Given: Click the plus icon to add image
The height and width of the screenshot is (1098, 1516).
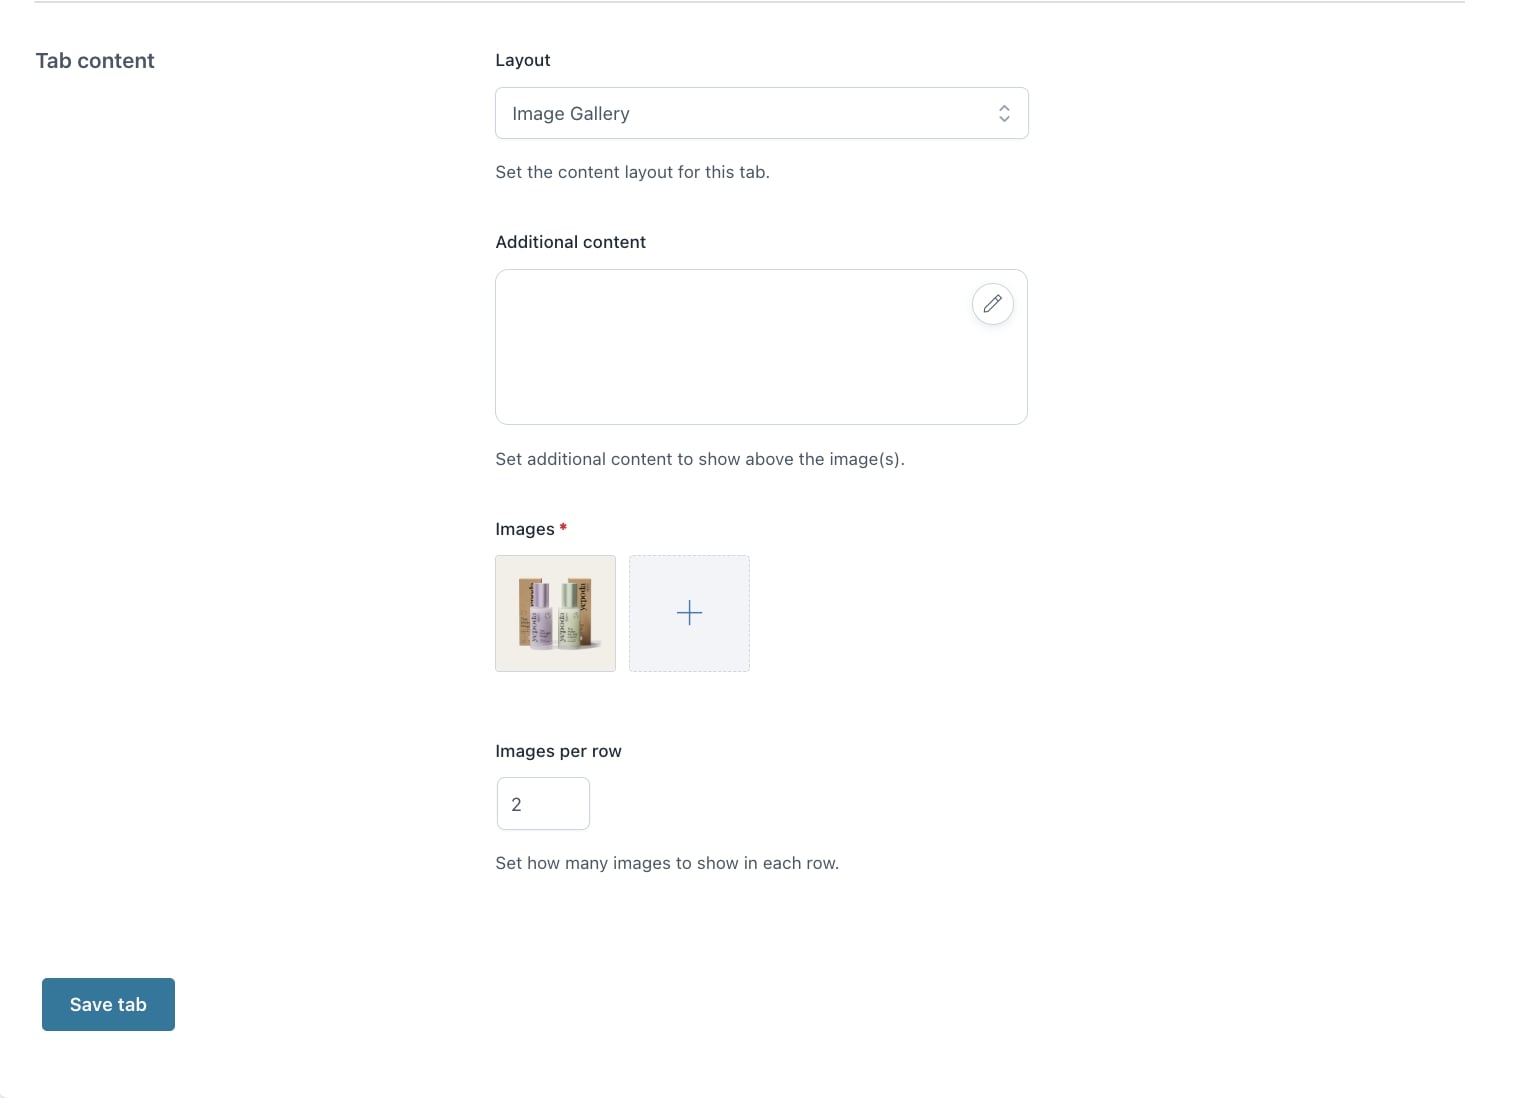Looking at the screenshot, I should coord(689,613).
